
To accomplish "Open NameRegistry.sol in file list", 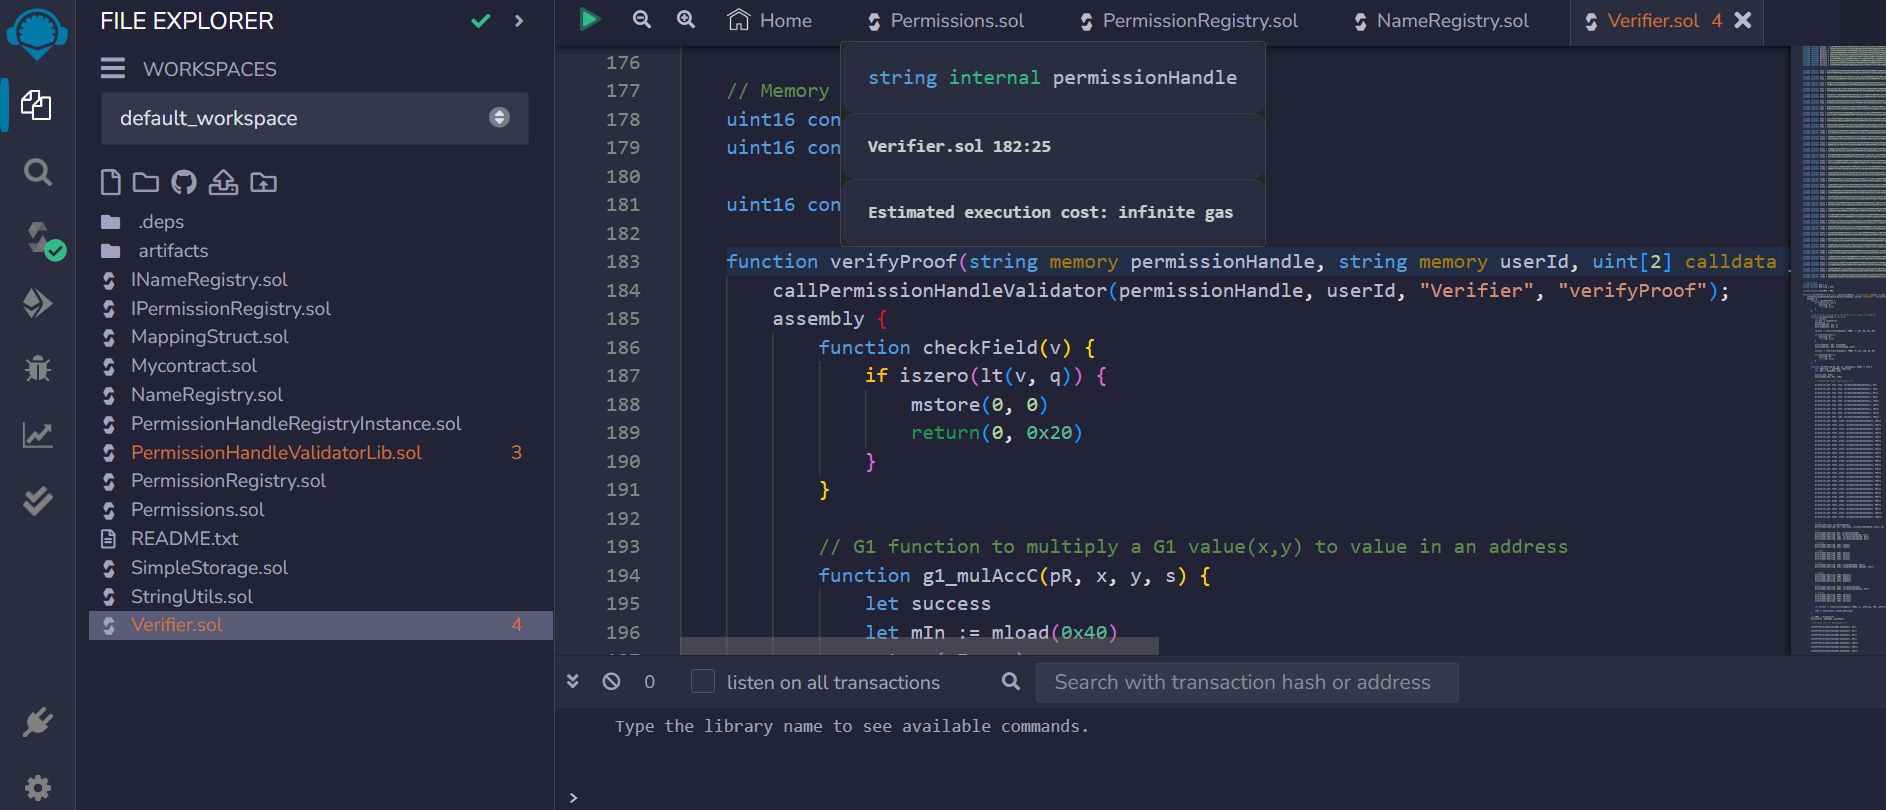I will [206, 395].
